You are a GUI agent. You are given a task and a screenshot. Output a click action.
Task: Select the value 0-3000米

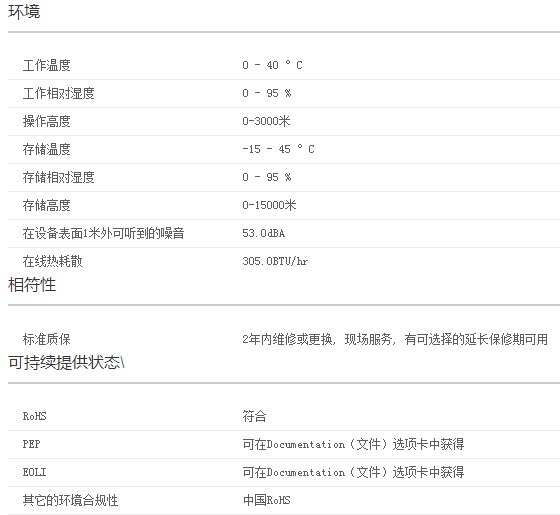266,121
